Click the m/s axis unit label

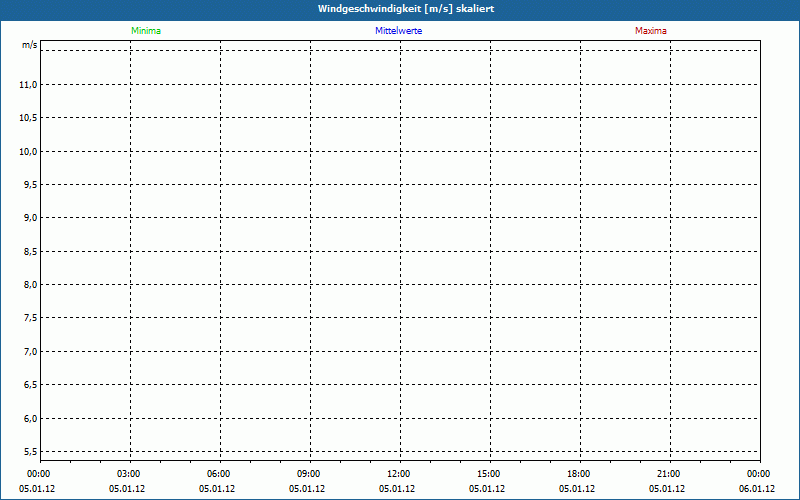(x=30, y=45)
